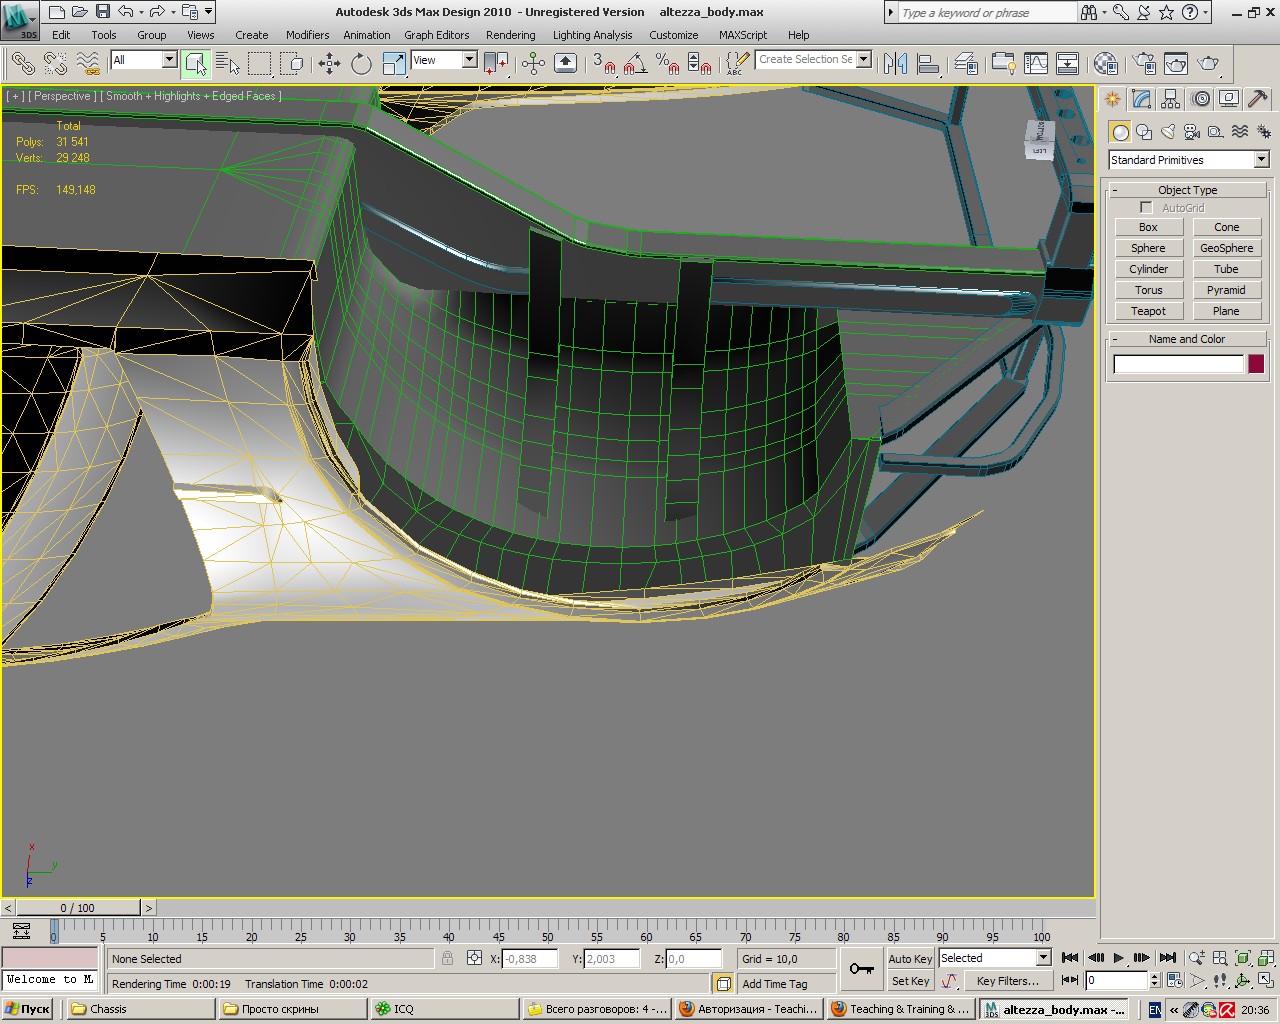
Task: Click the Select by Name icon
Action: (228, 64)
